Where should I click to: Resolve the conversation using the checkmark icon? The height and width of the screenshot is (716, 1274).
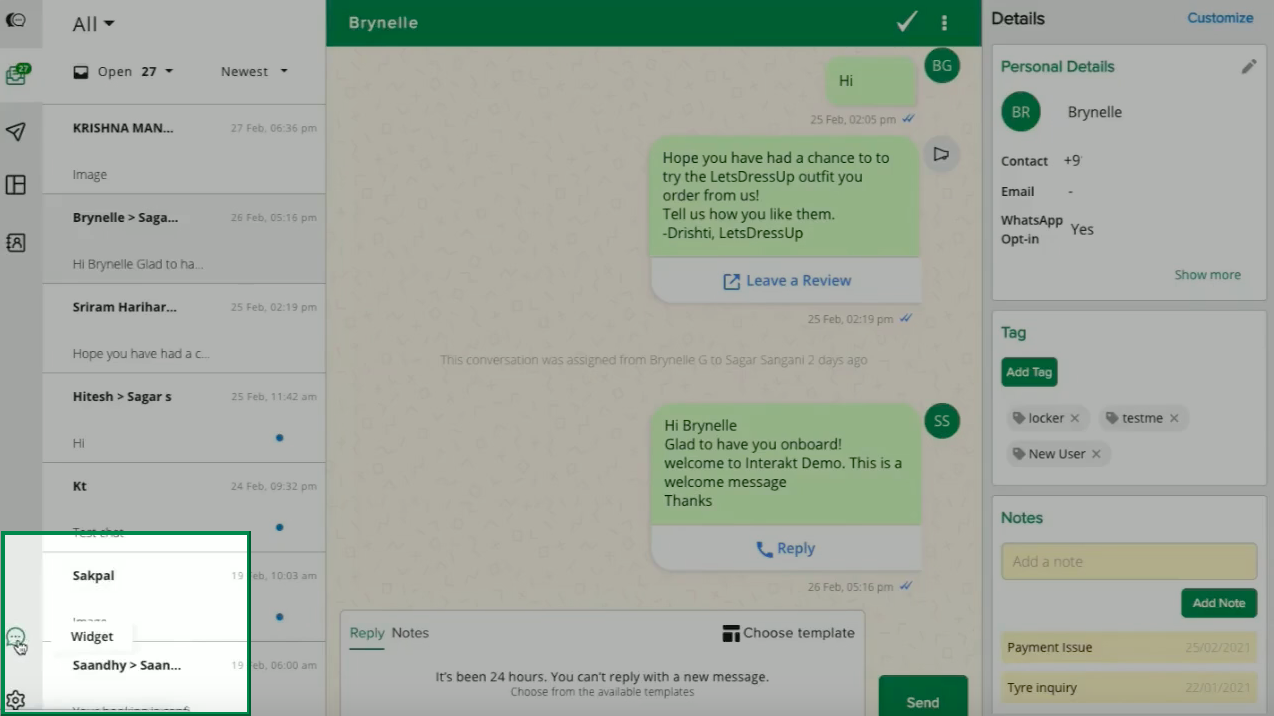point(906,21)
